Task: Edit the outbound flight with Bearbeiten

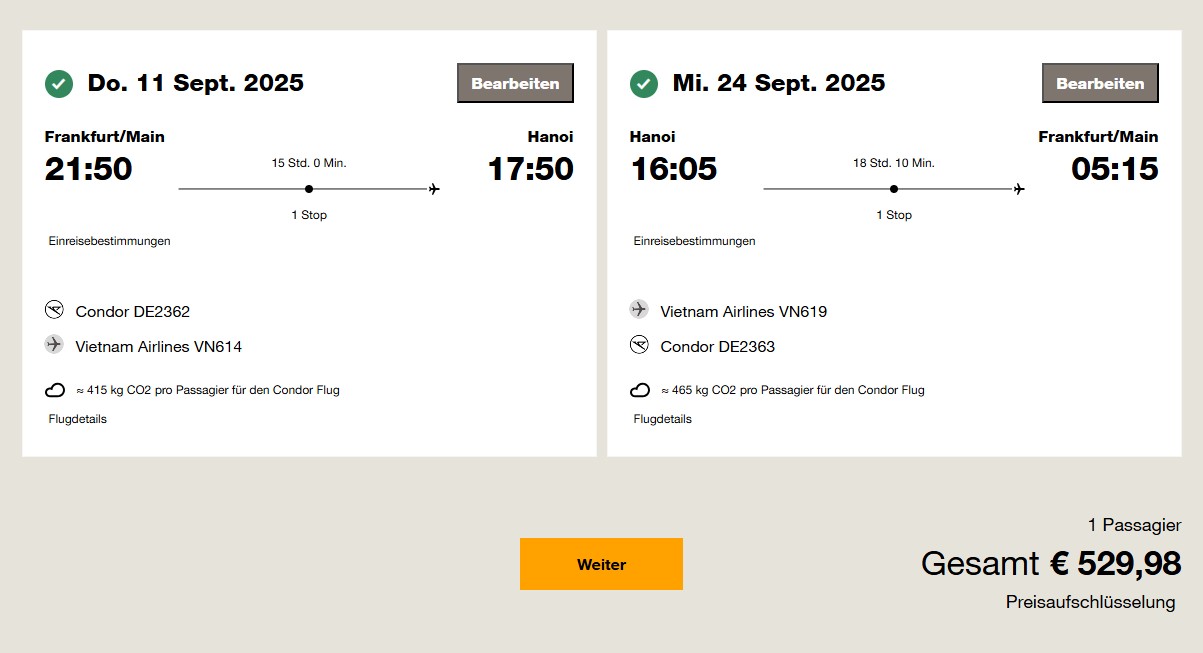Action: click(516, 83)
